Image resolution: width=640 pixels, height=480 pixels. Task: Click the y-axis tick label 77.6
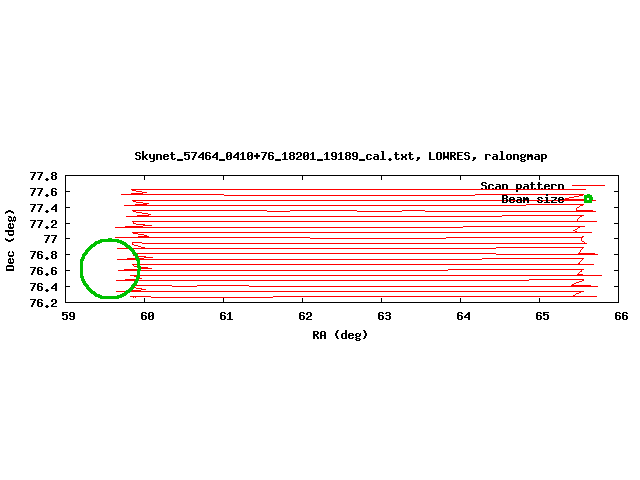tap(43, 192)
